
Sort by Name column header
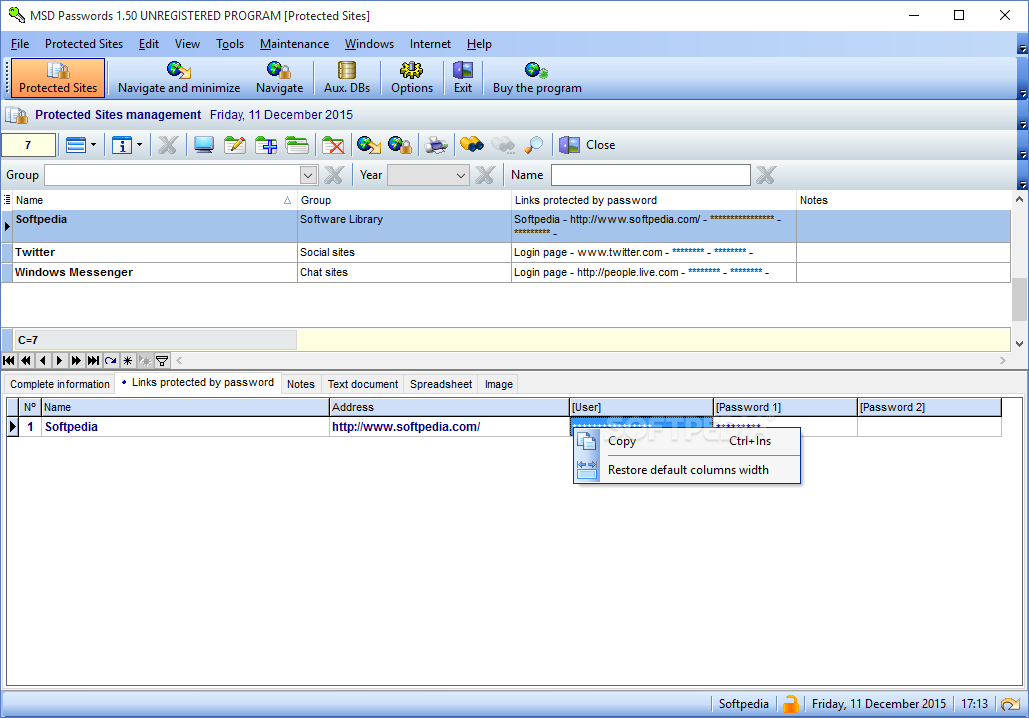pos(154,200)
